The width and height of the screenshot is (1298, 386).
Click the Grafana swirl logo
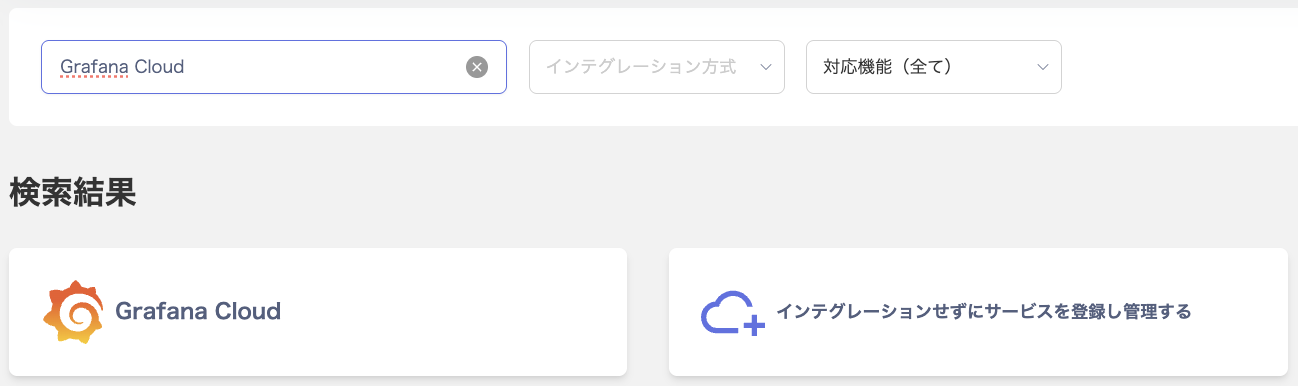tap(74, 312)
